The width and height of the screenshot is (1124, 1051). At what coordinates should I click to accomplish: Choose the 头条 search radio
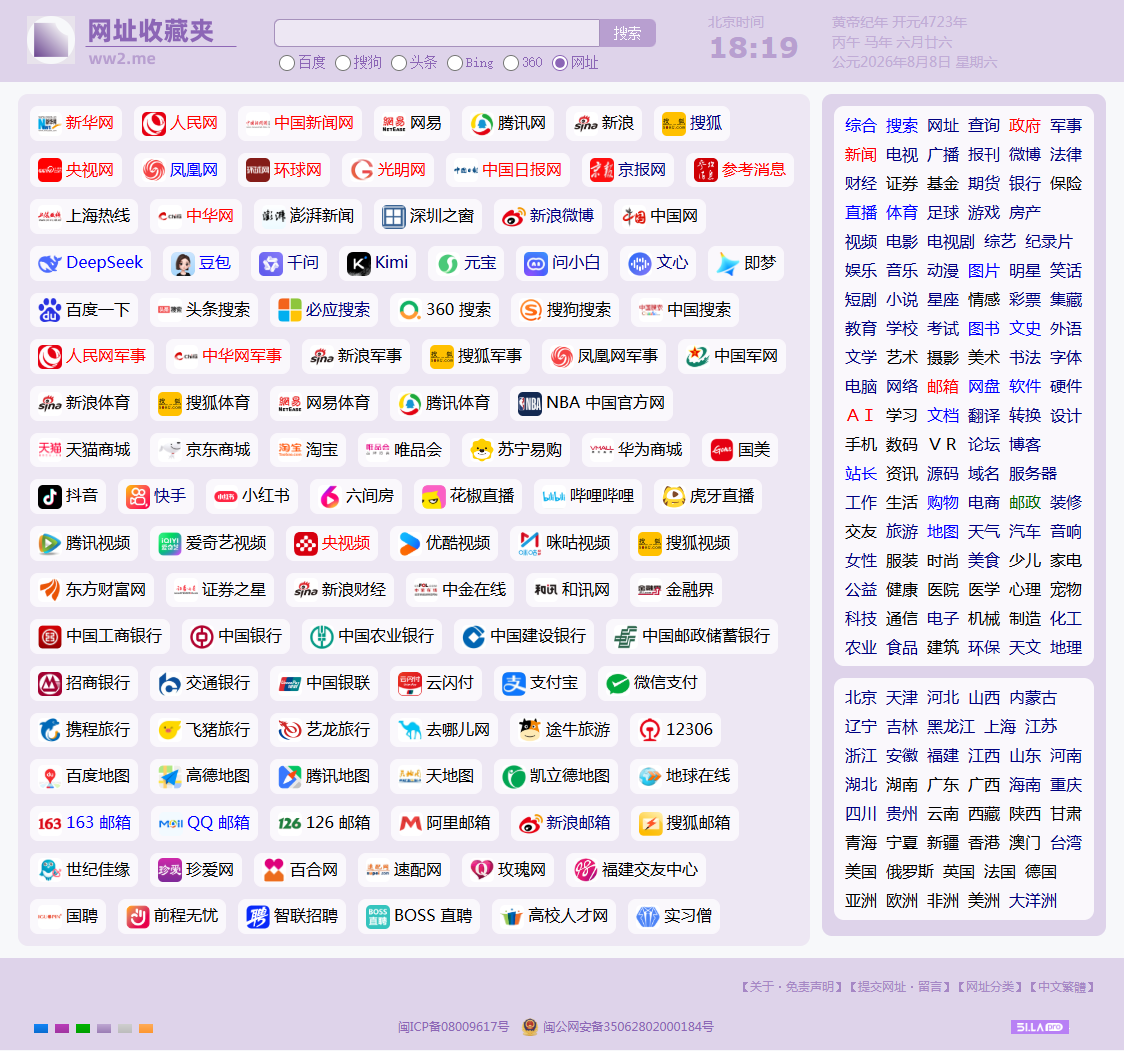click(x=399, y=63)
